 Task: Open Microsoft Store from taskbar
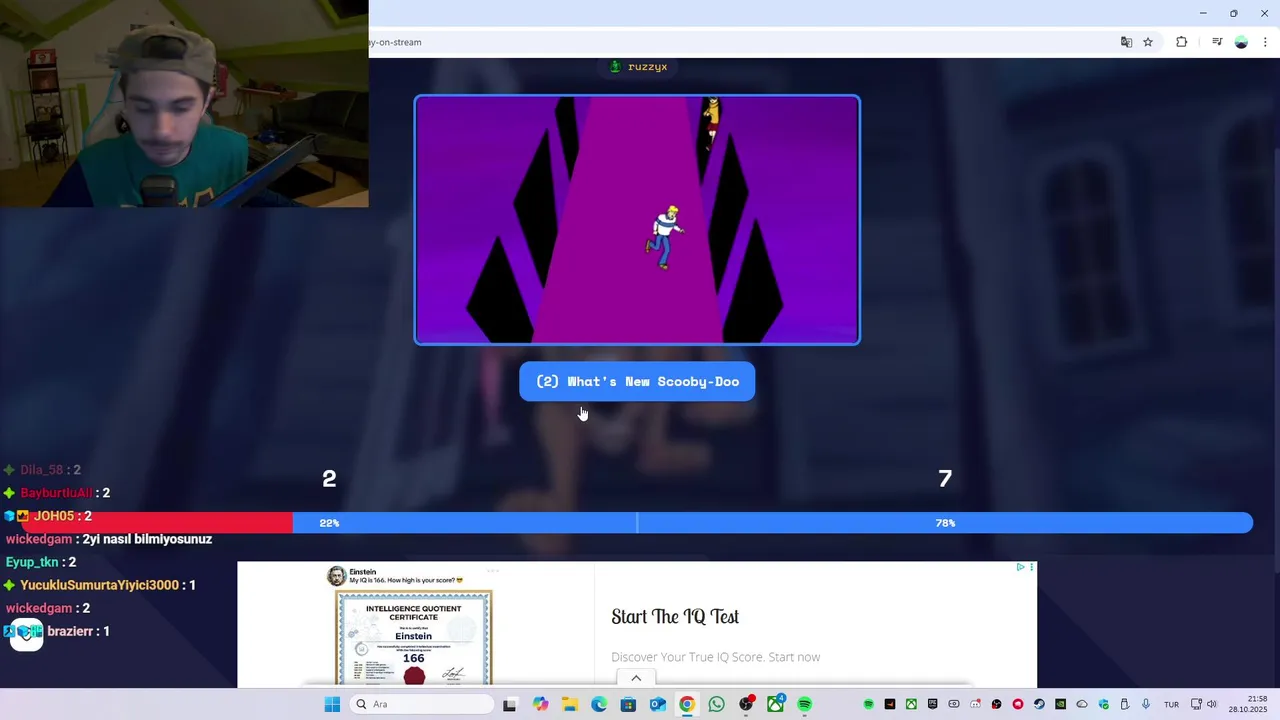click(x=628, y=704)
